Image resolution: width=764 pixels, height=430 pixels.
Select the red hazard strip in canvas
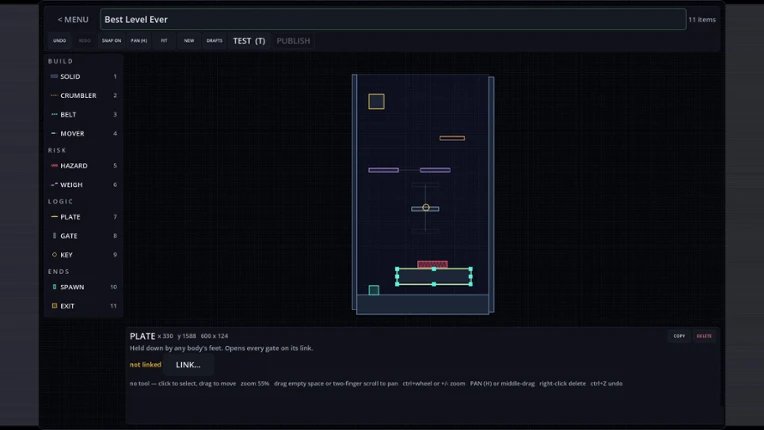[x=432, y=264]
